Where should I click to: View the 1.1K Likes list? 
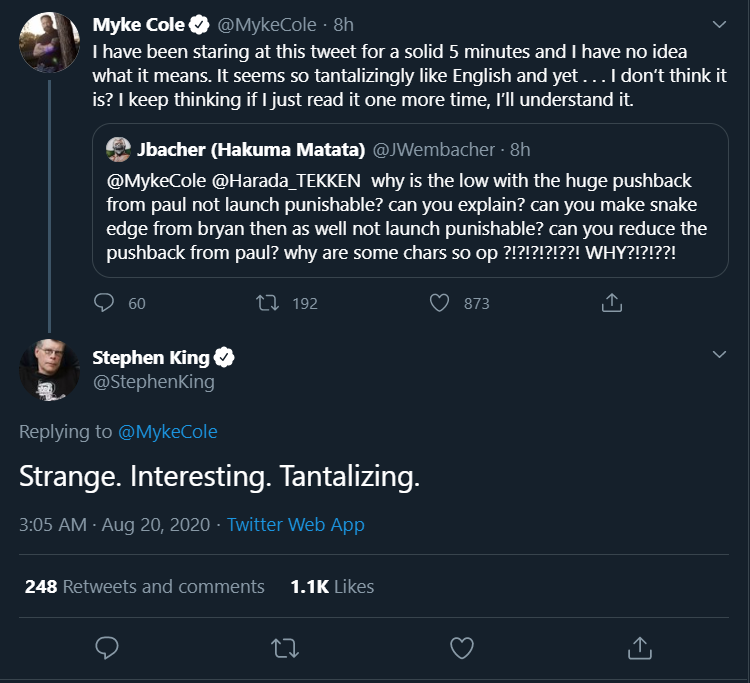(x=332, y=586)
